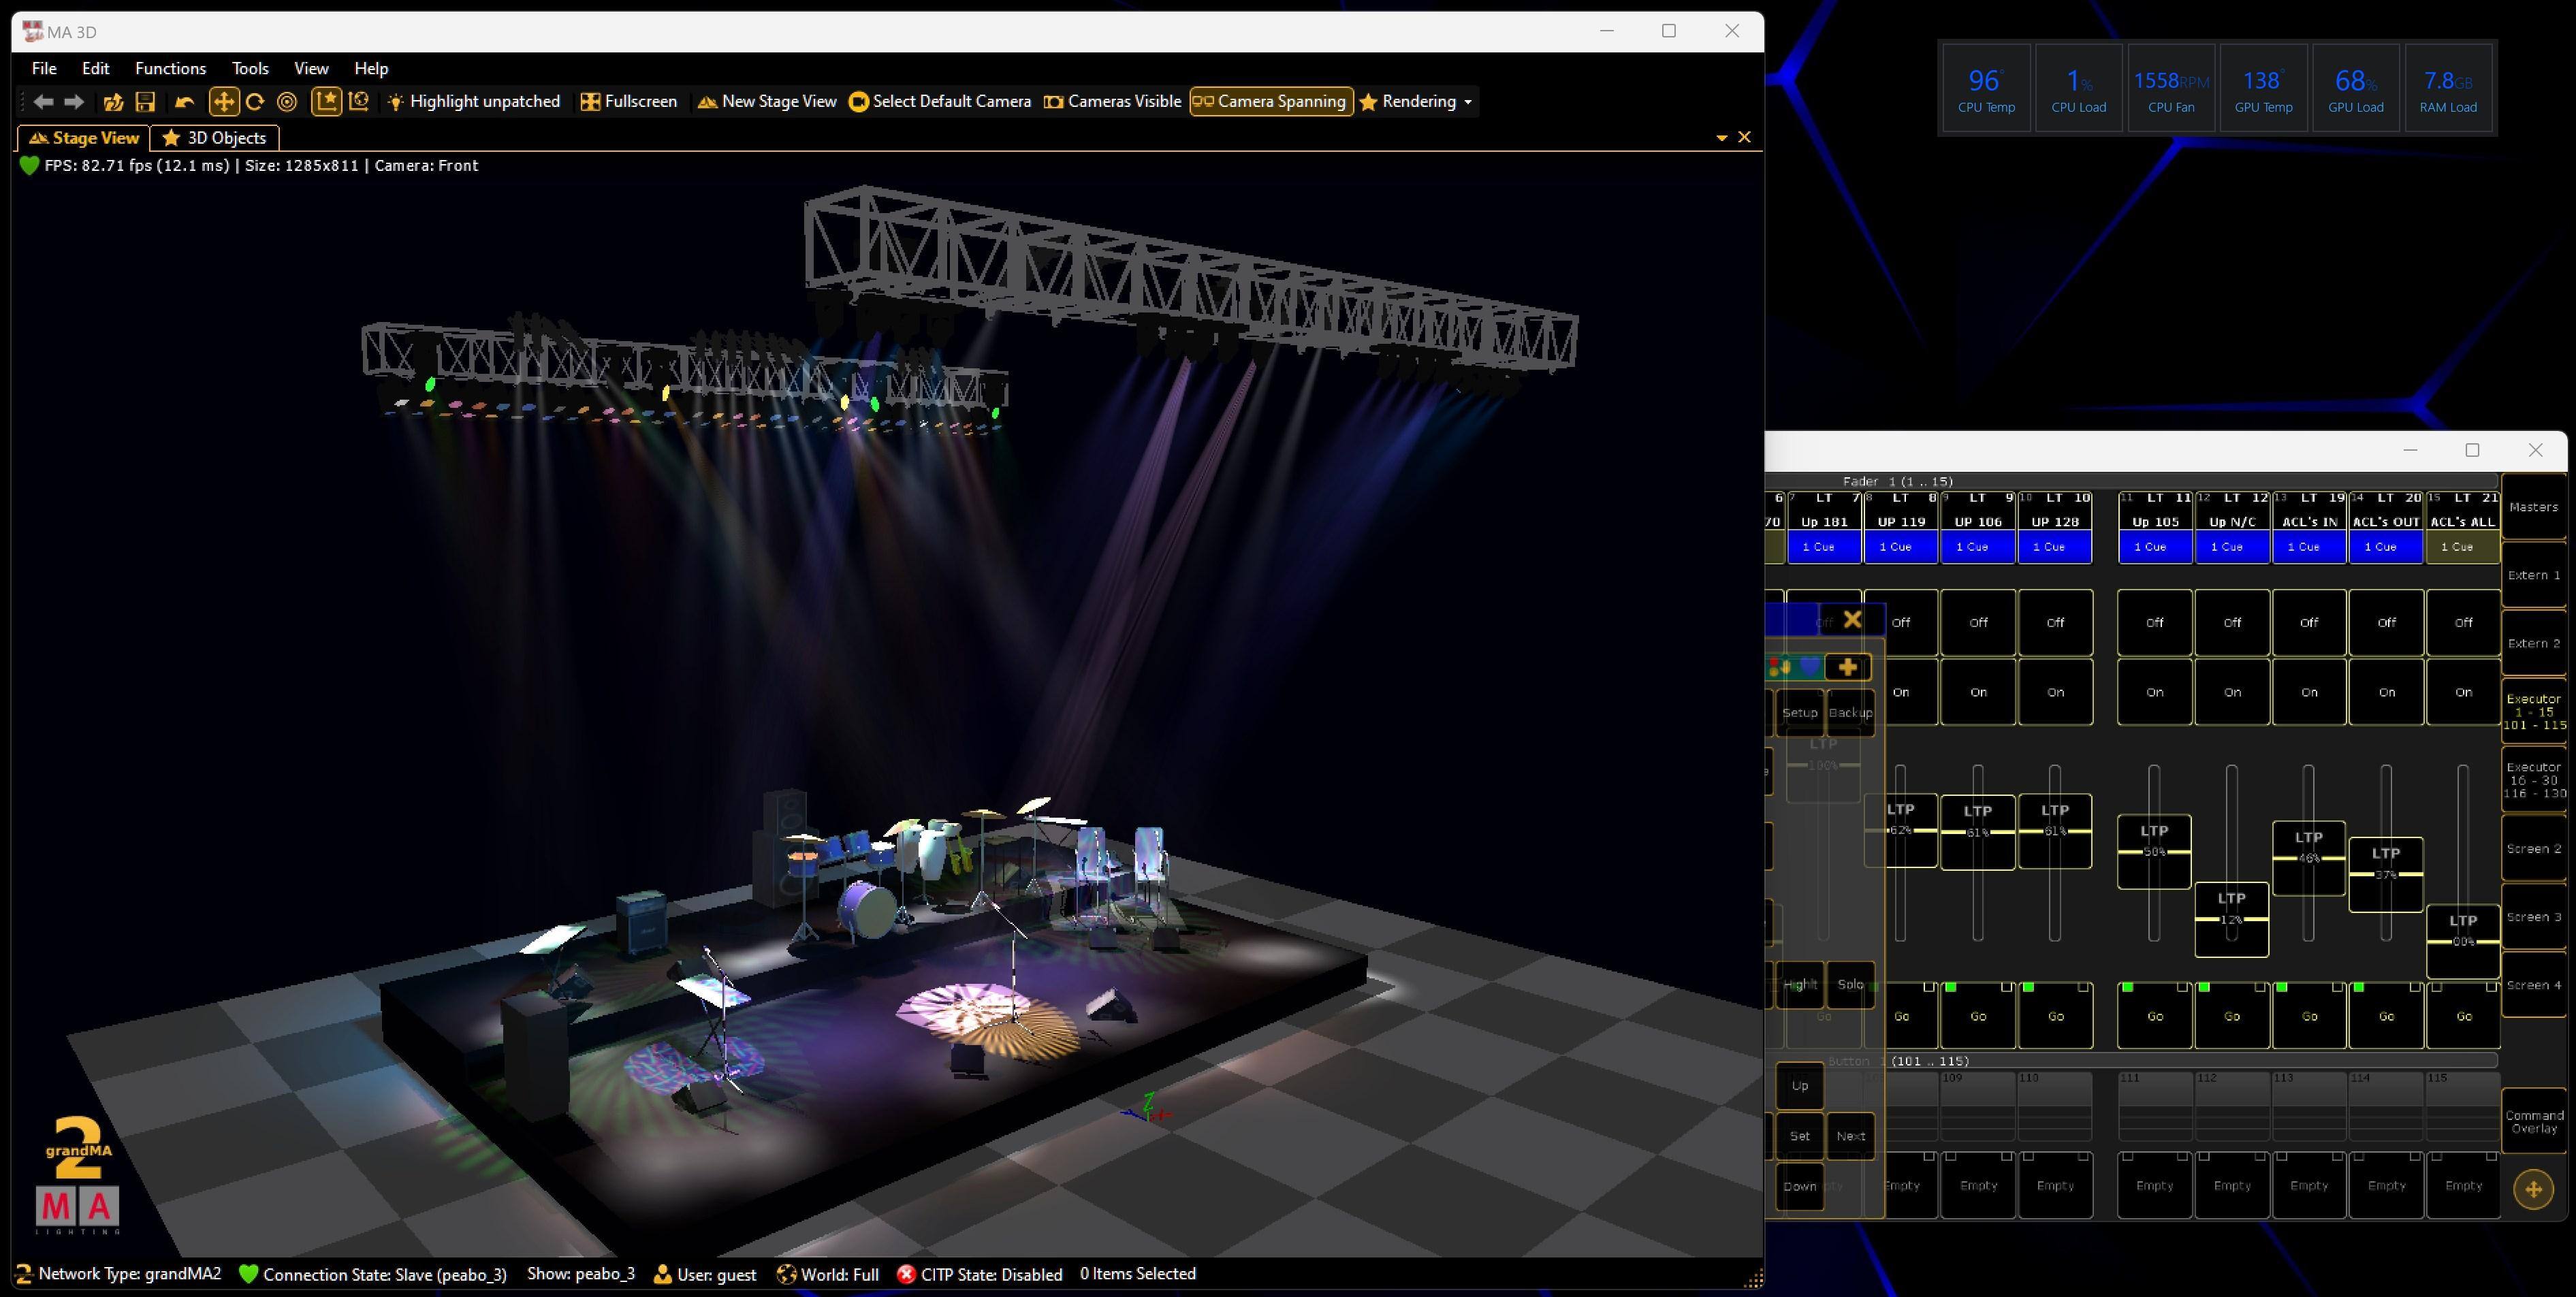Viewport: 2576px width, 1297px height.
Task: Toggle Cameras Visible option
Action: point(1112,101)
